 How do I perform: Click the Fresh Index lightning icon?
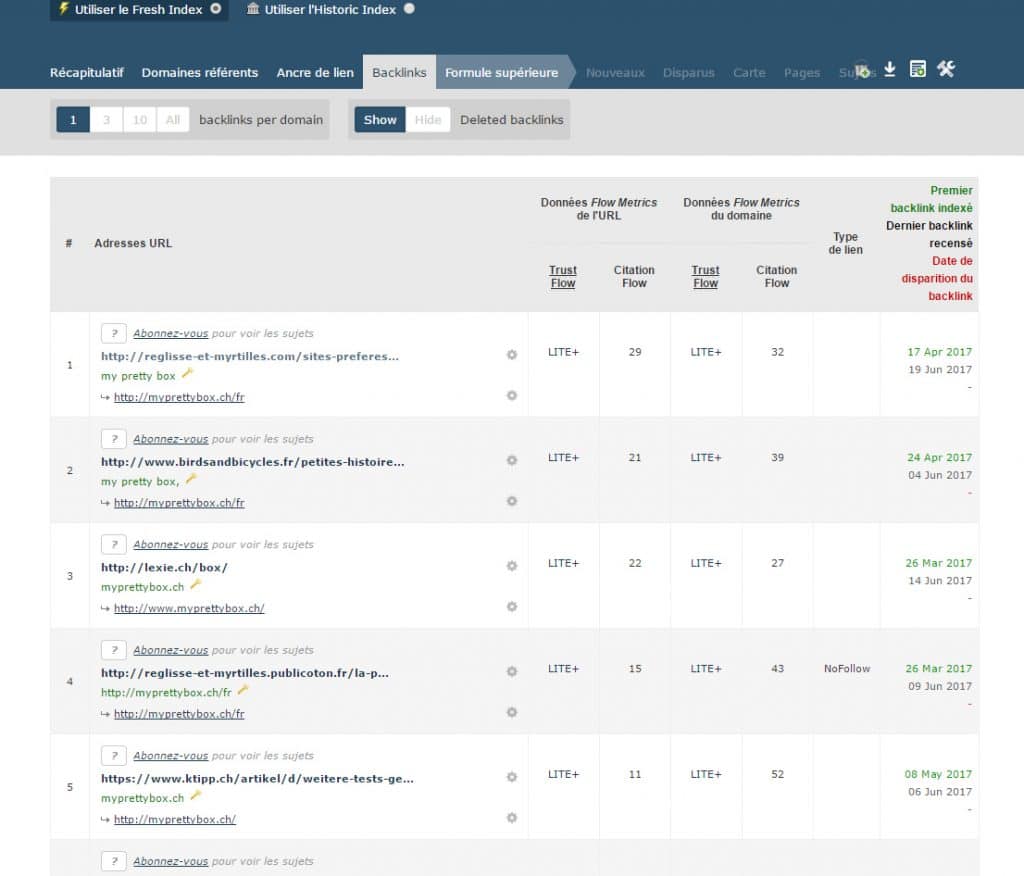click(63, 8)
